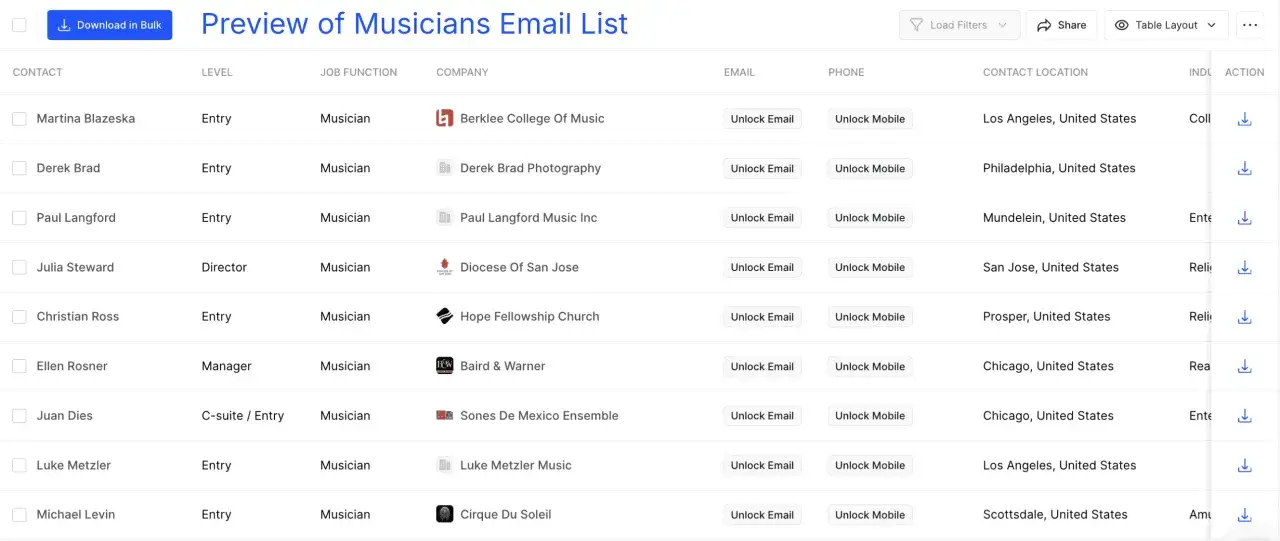Open the Table Layout dropdown

(1166, 25)
